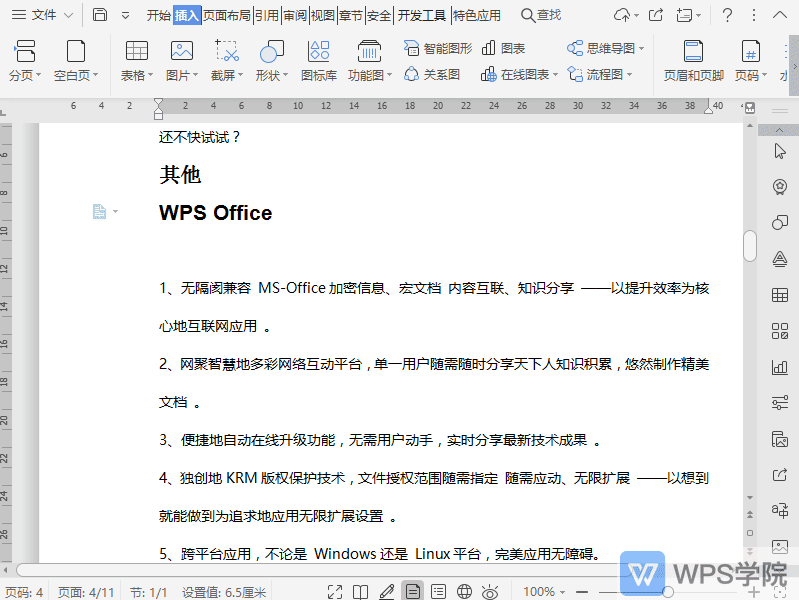Click the 图表 chart button

(x=503, y=48)
